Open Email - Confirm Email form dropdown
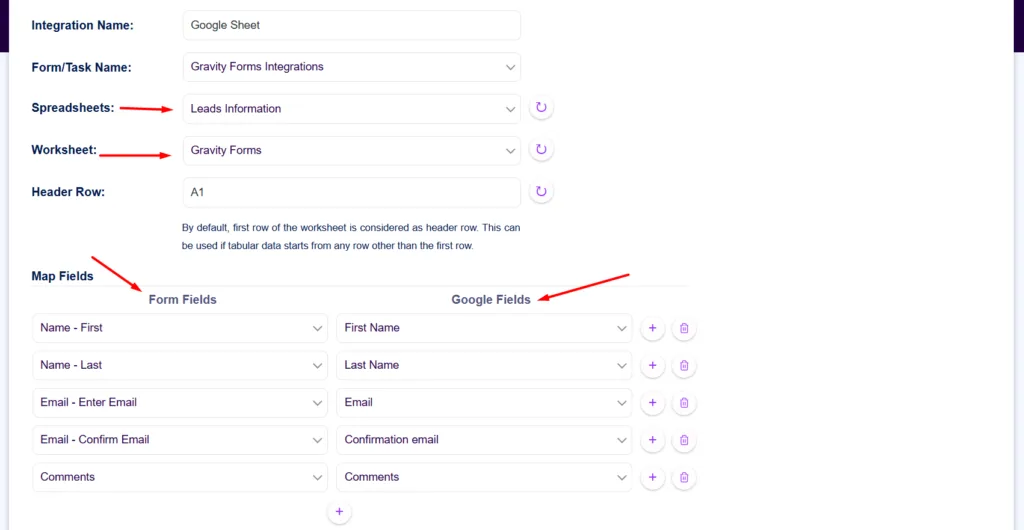 click(180, 440)
